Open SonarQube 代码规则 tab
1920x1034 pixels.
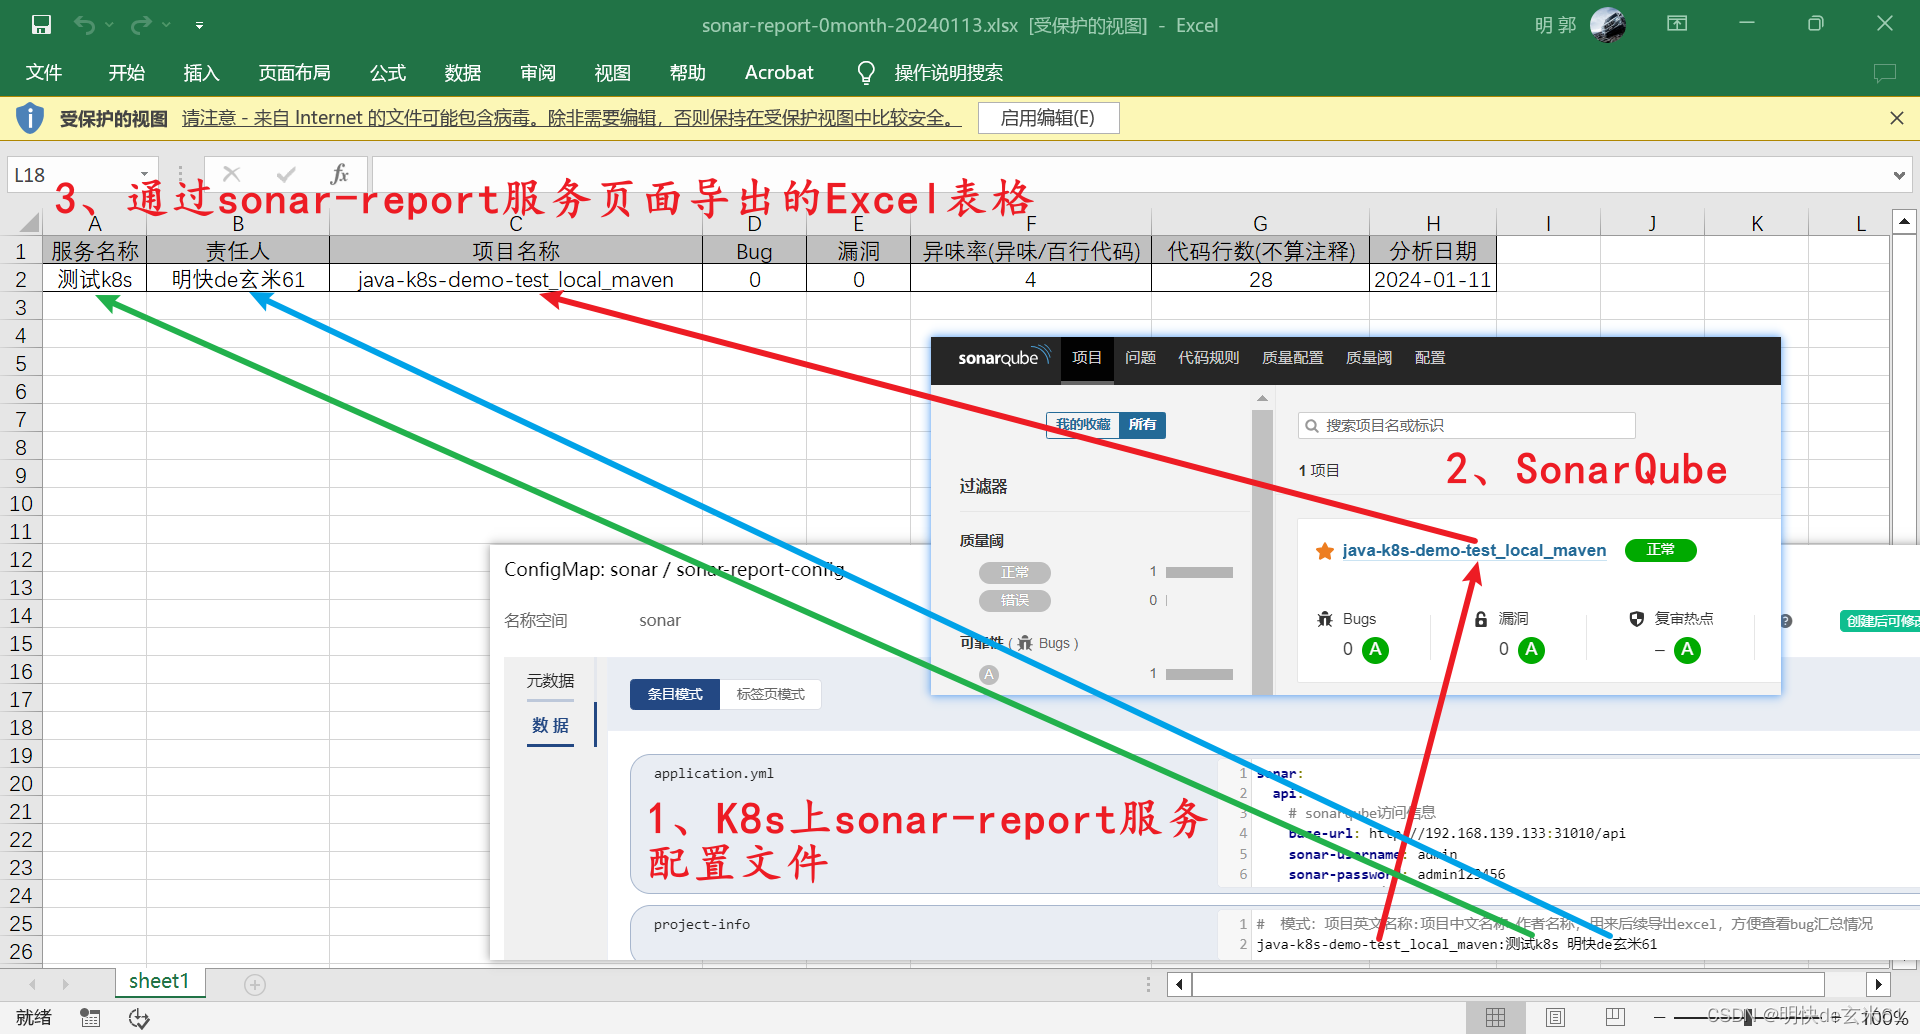1208,358
